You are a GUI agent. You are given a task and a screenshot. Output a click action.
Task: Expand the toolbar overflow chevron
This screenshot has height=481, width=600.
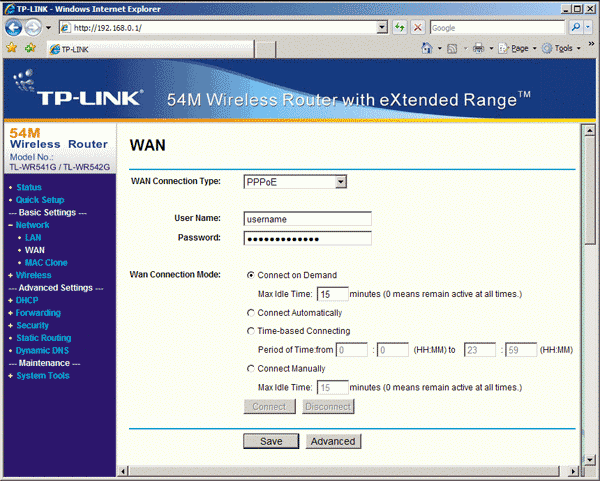(591, 44)
